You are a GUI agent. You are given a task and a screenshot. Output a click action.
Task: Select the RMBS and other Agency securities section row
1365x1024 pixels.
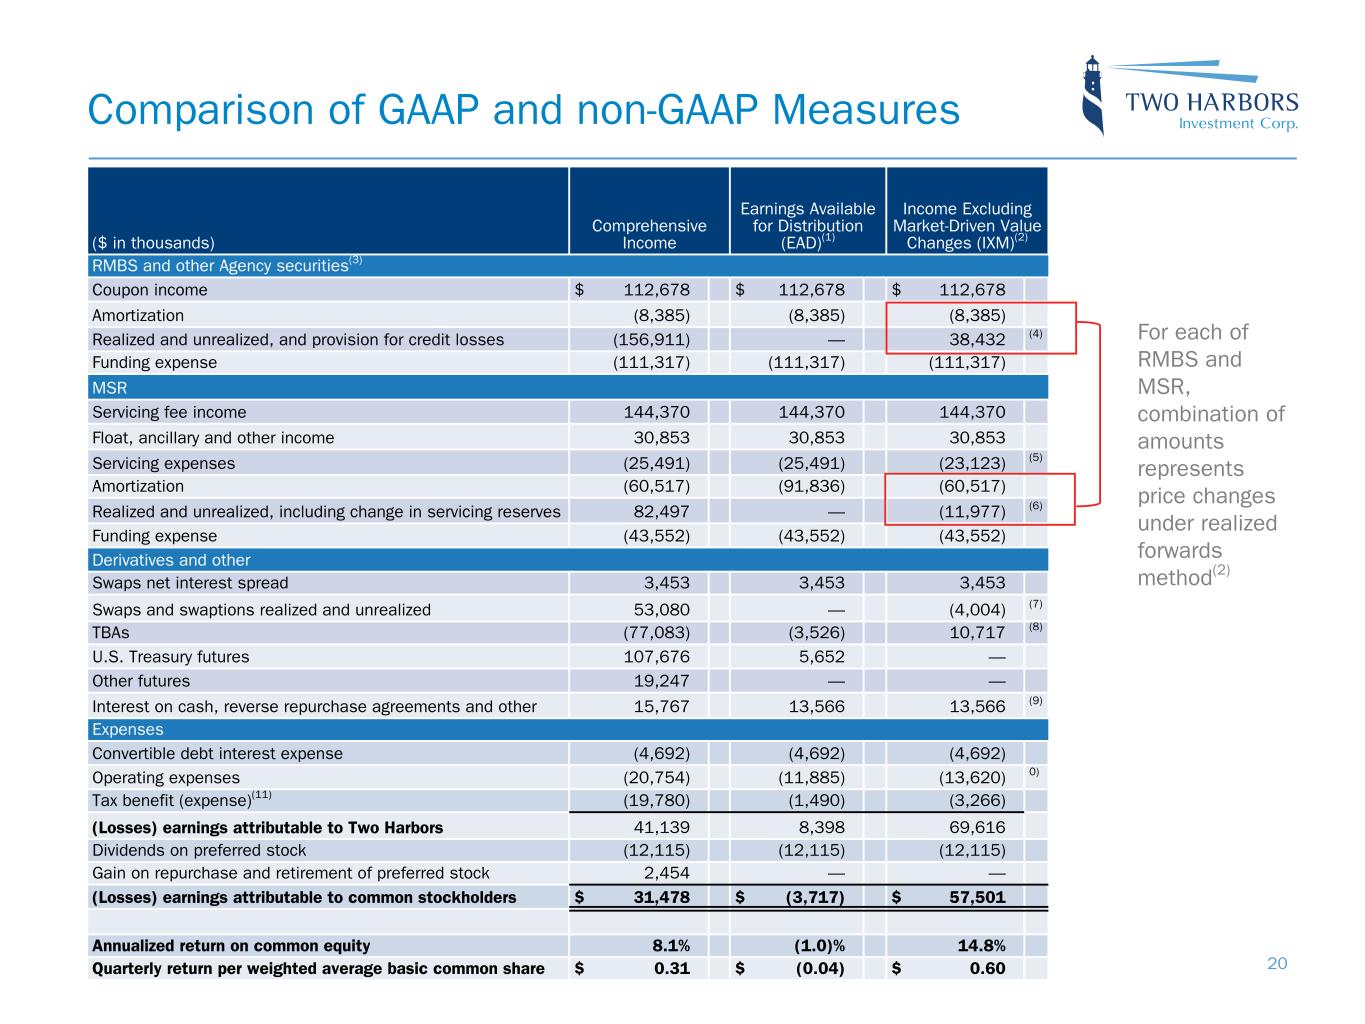click(226, 266)
